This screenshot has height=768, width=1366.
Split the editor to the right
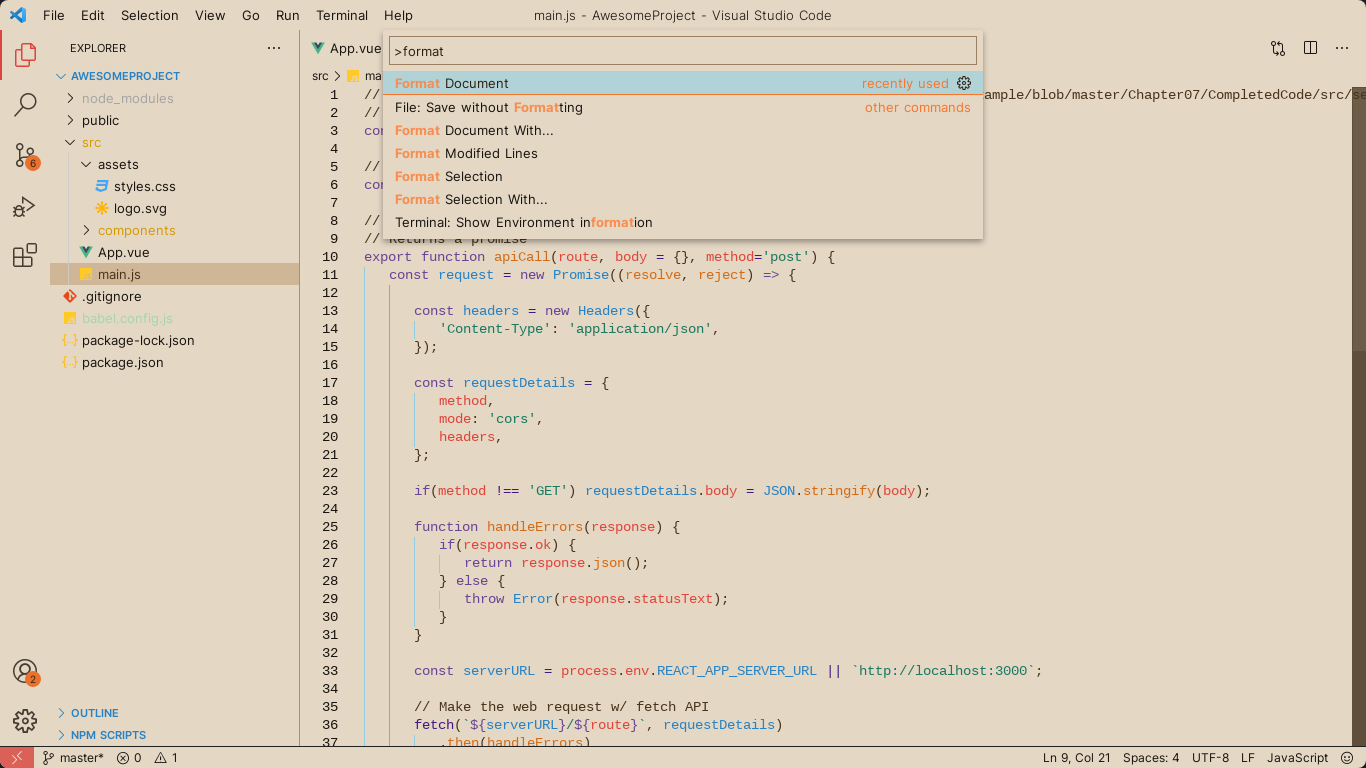(x=1310, y=48)
